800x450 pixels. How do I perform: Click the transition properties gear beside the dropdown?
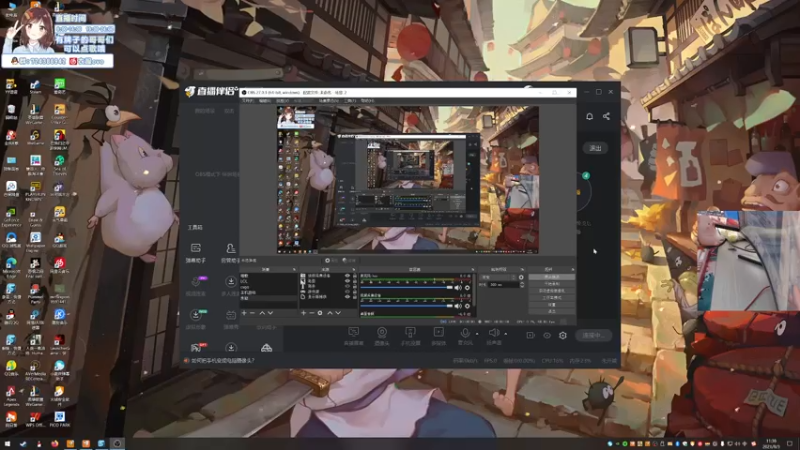(x=521, y=277)
